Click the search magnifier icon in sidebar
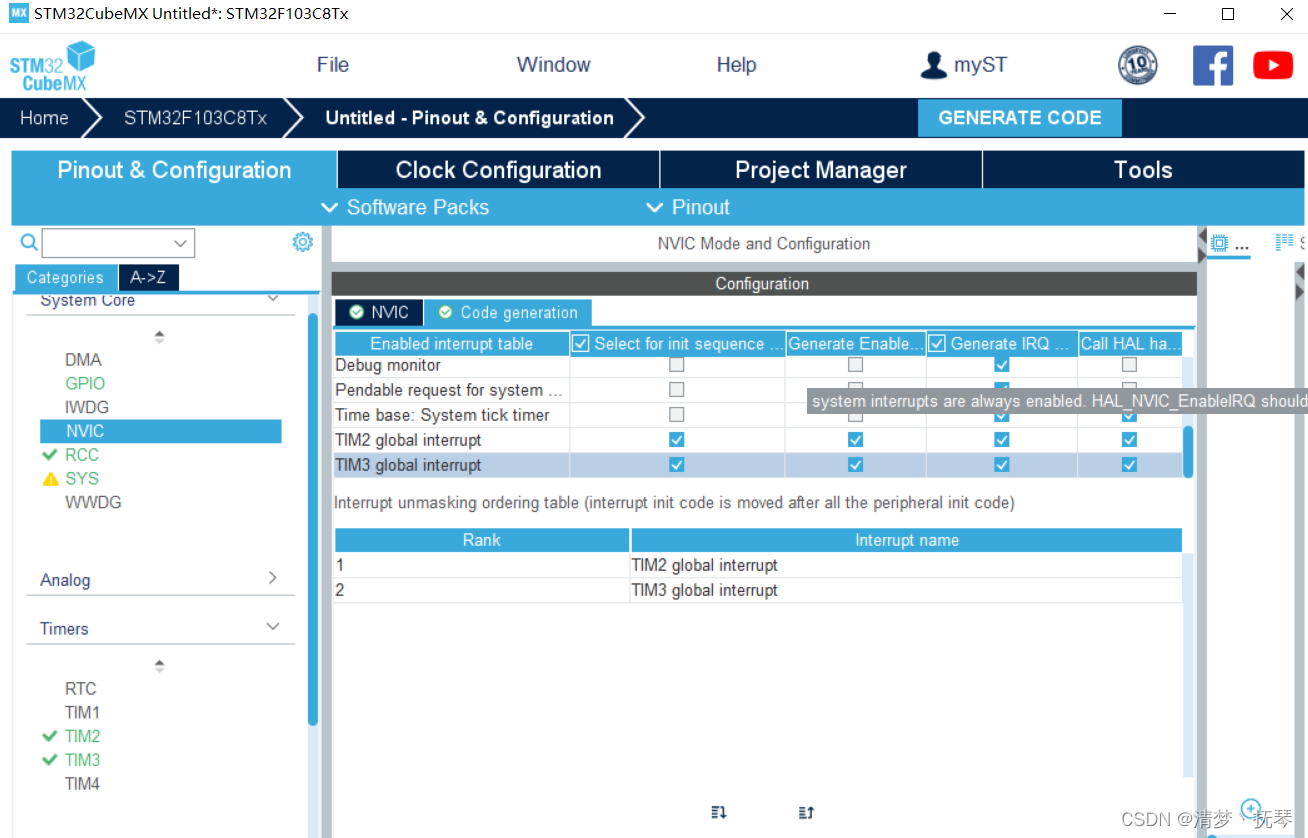 (29, 242)
